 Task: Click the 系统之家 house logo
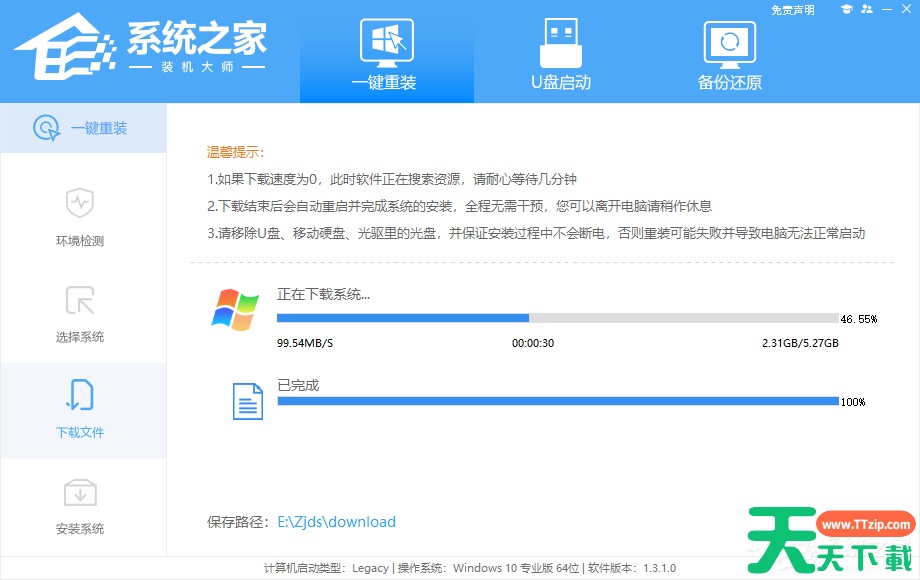tap(65, 47)
